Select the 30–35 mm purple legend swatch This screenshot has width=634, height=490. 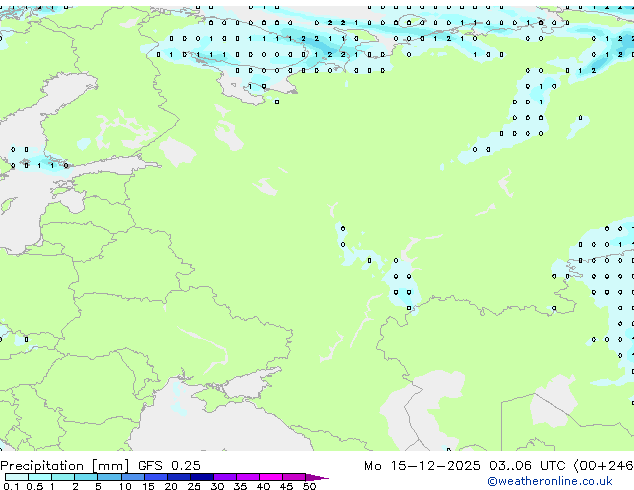(225, 477)
